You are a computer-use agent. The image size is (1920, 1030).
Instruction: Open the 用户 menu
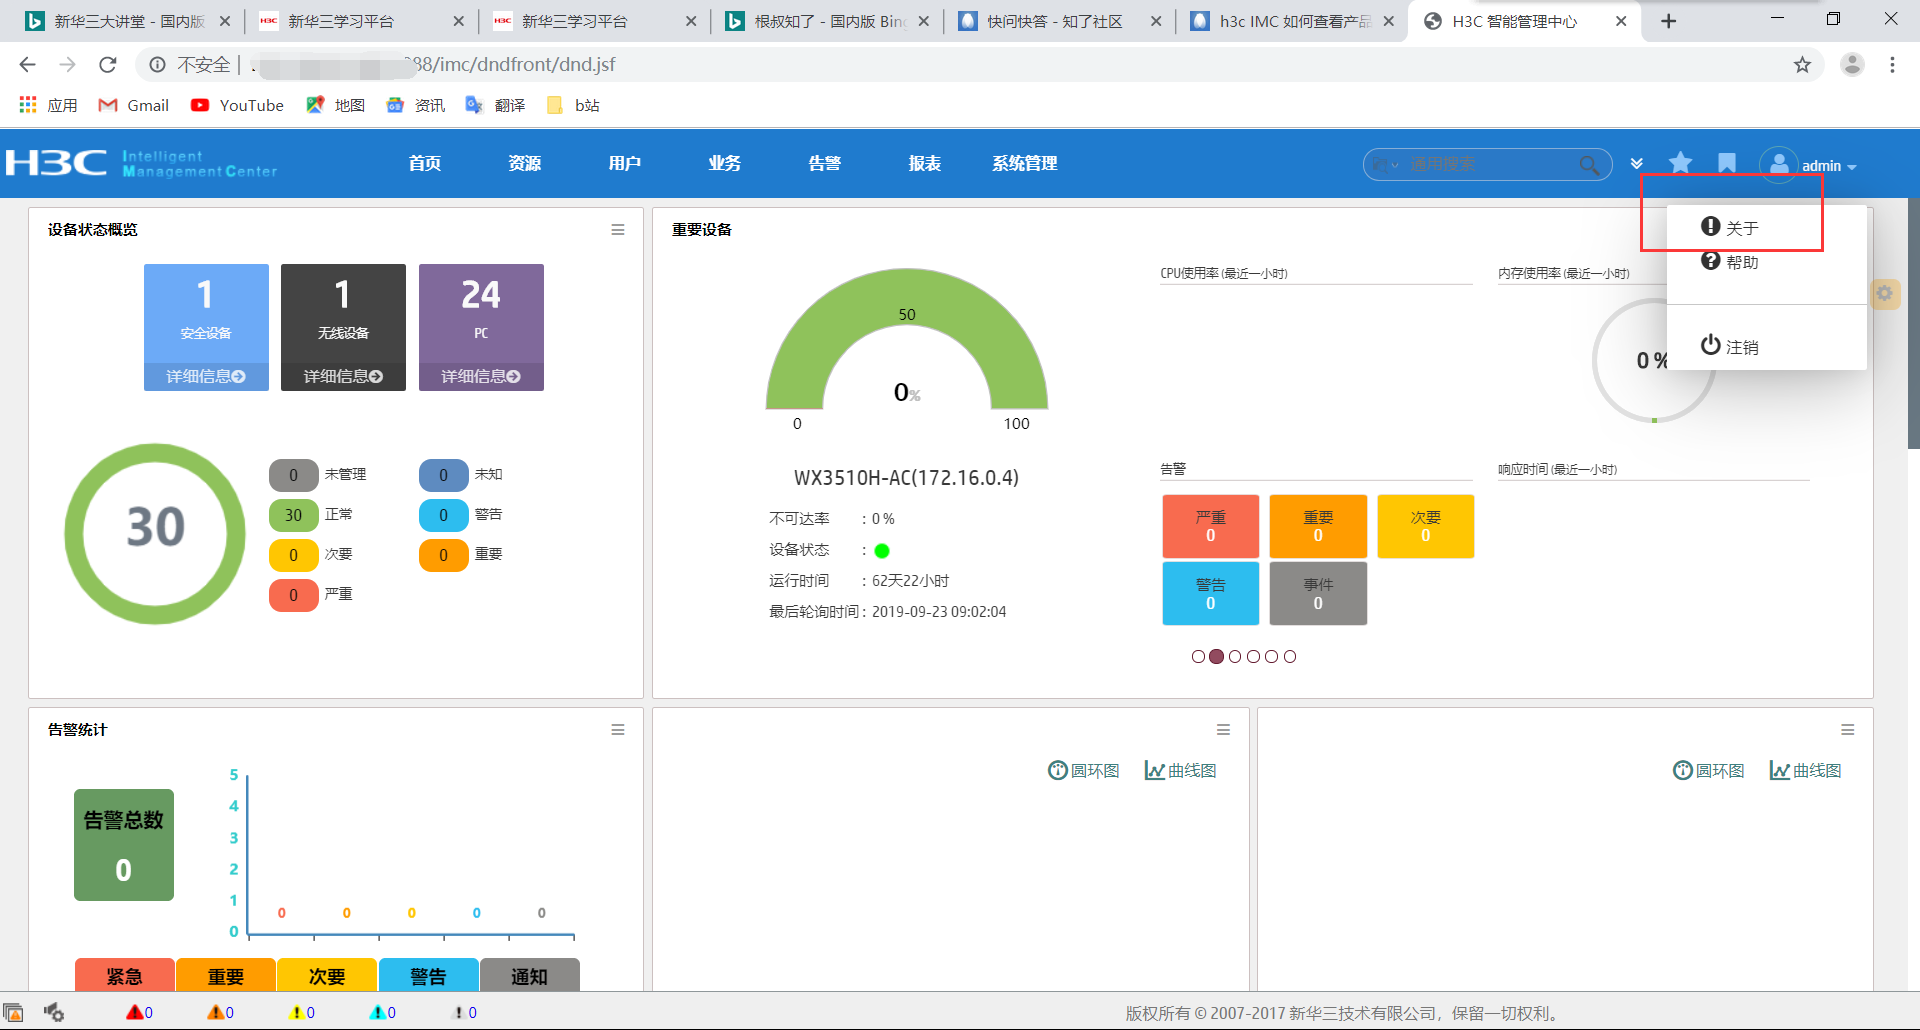tap(625, 163)
